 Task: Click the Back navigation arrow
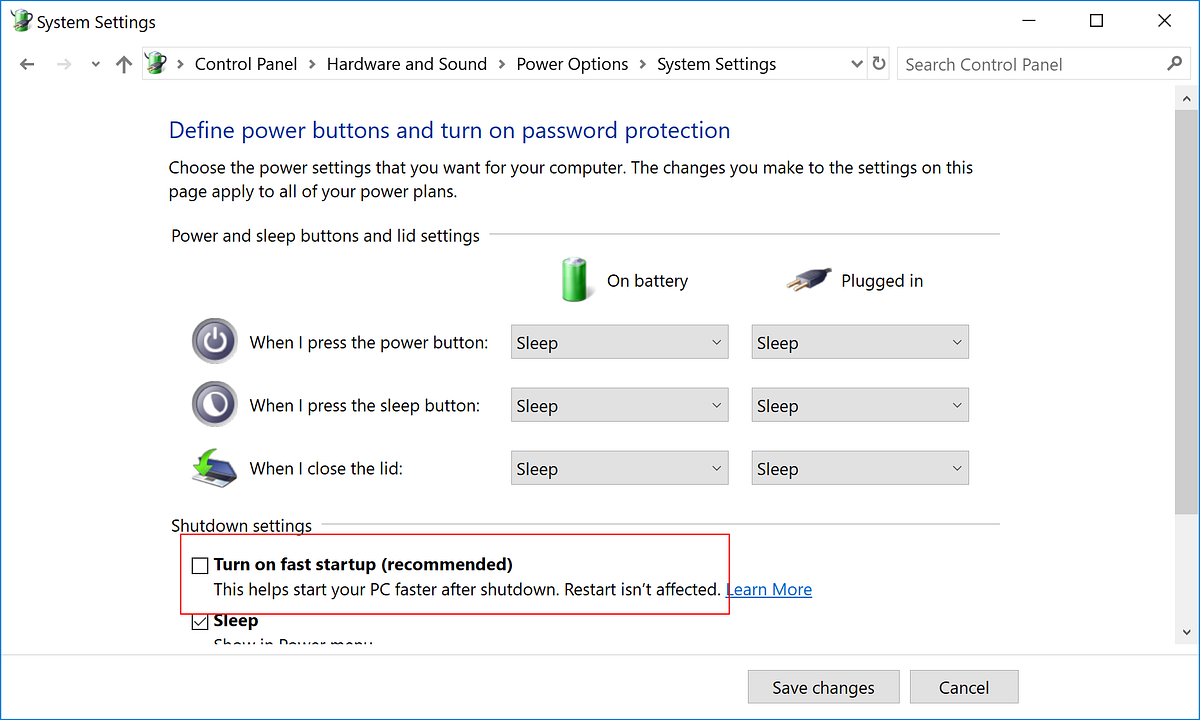(27, 64)
